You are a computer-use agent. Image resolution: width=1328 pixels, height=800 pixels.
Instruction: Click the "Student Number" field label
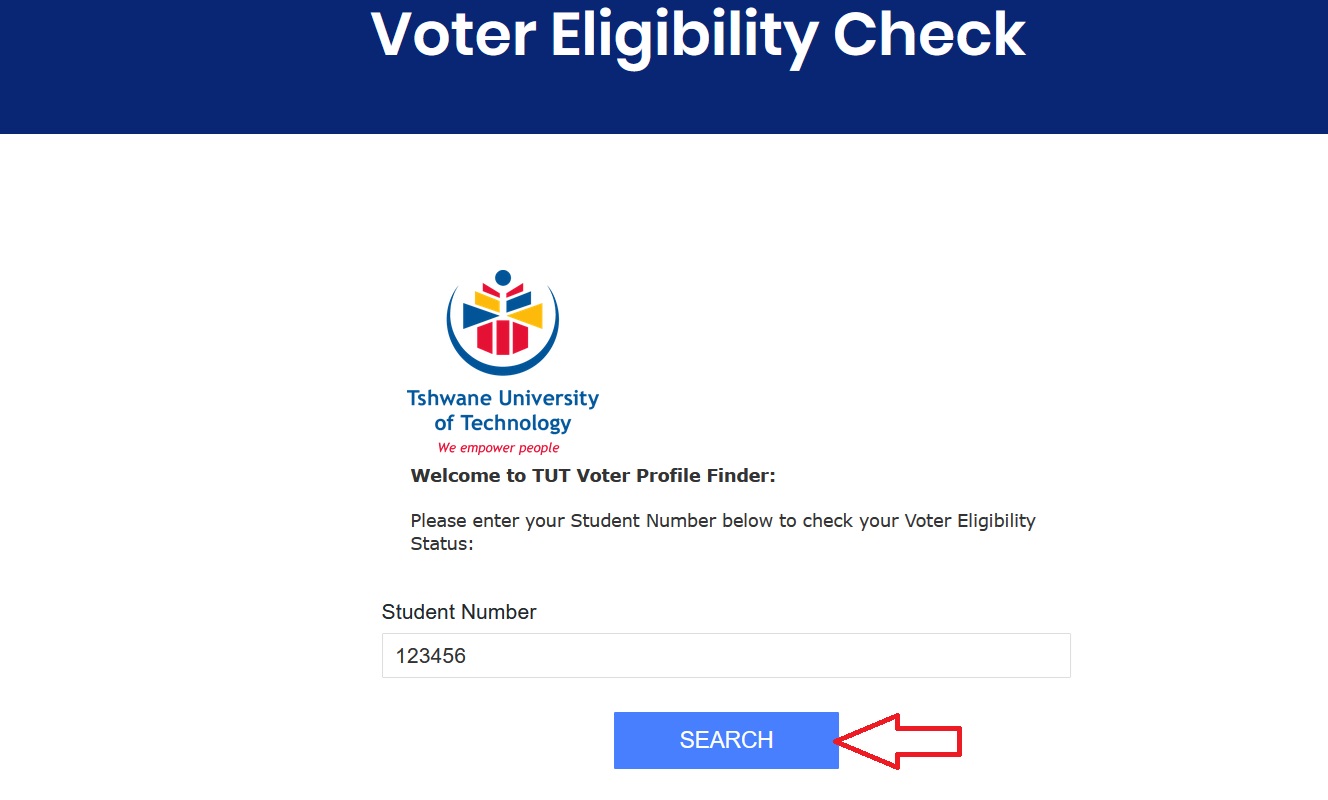(459, 612)
